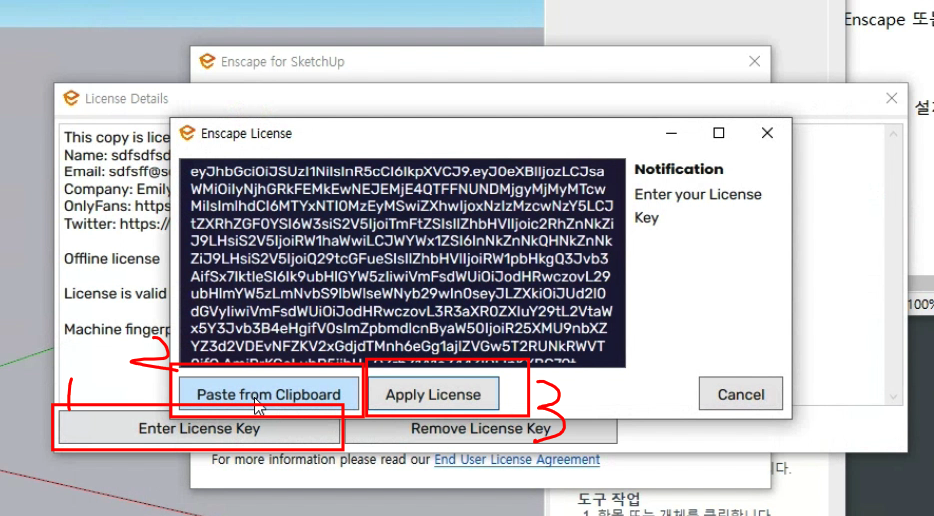Close the Enscape License window
Screen dimensions: 934x516
(767, 133)
